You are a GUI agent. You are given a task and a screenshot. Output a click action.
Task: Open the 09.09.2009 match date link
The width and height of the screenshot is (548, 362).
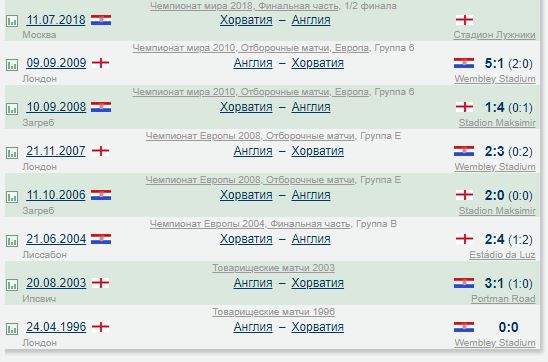(x=56, y=63)
